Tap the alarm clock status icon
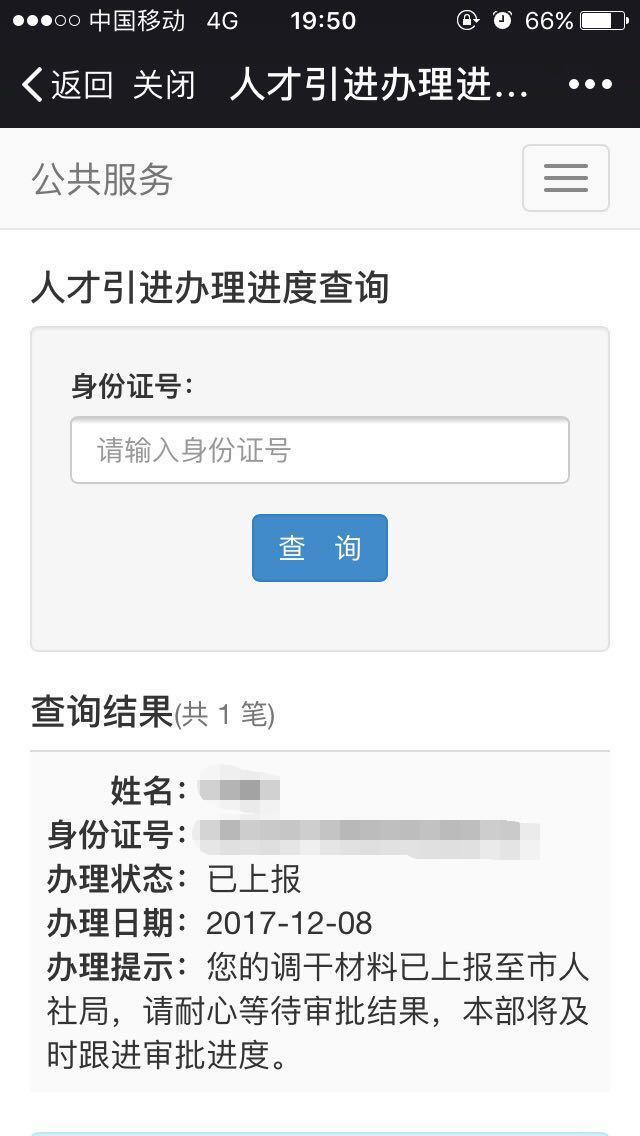The height and width of the screenshot is (1136, 640). [502, 20]
